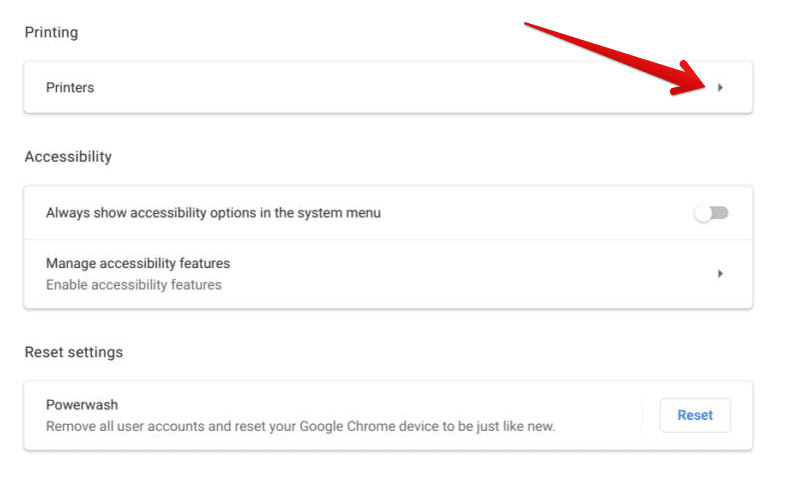Click the Remove all user accounts description

[x=301, y=426]
